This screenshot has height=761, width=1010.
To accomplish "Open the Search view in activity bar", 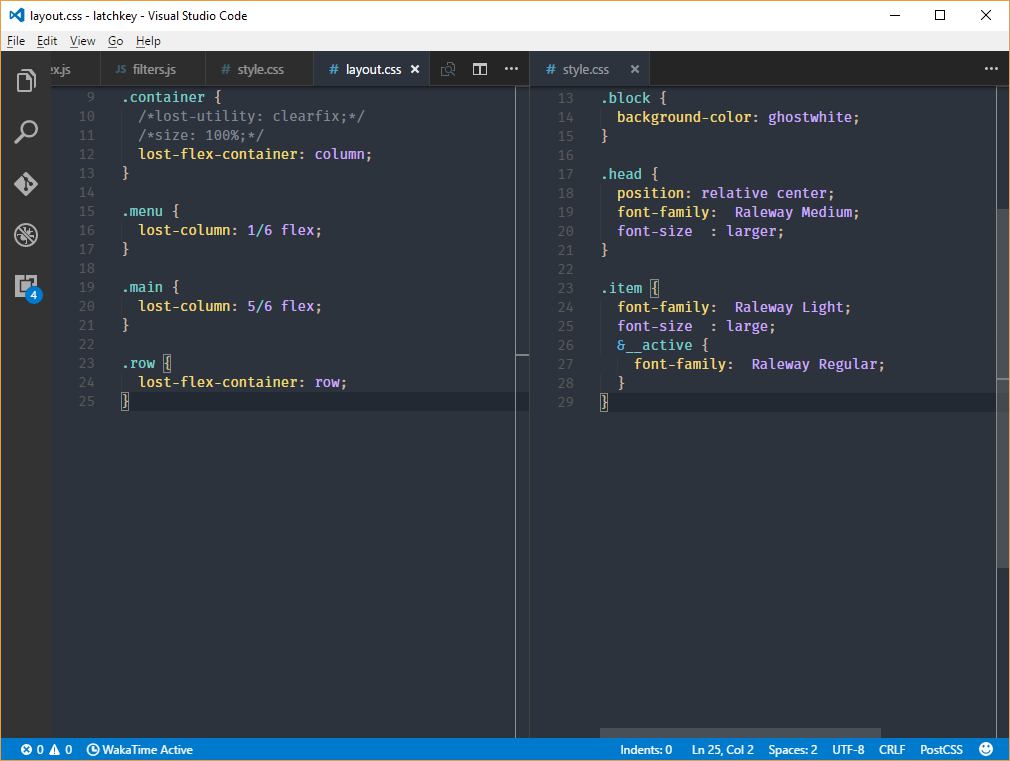I will tap(26, 132).
